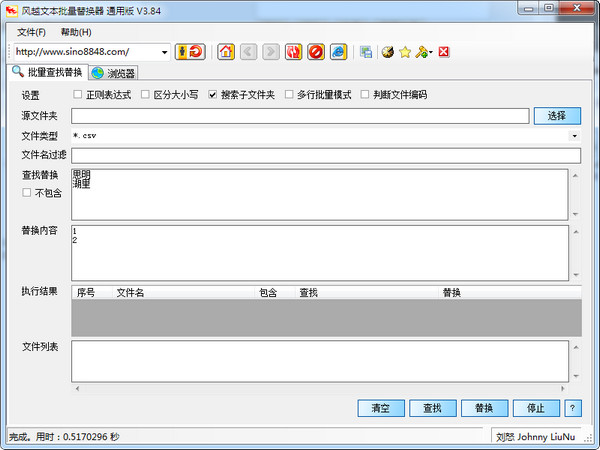This screenshot has height=450, width=600.
Task: Click into the 文件名过滤 input field
Action: pos(326,156)
